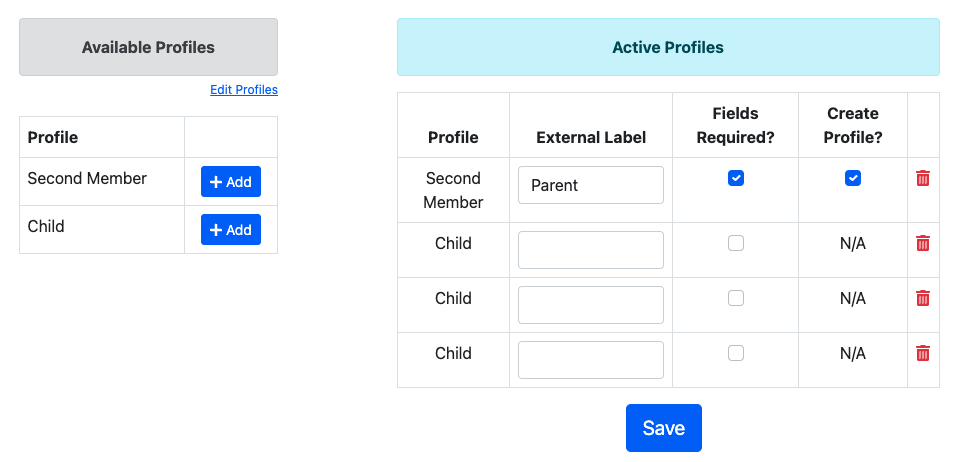This screenshot has height=462, width=976.
Task: Check Fields Required for second Child row
Action: (x=736, y=298)
